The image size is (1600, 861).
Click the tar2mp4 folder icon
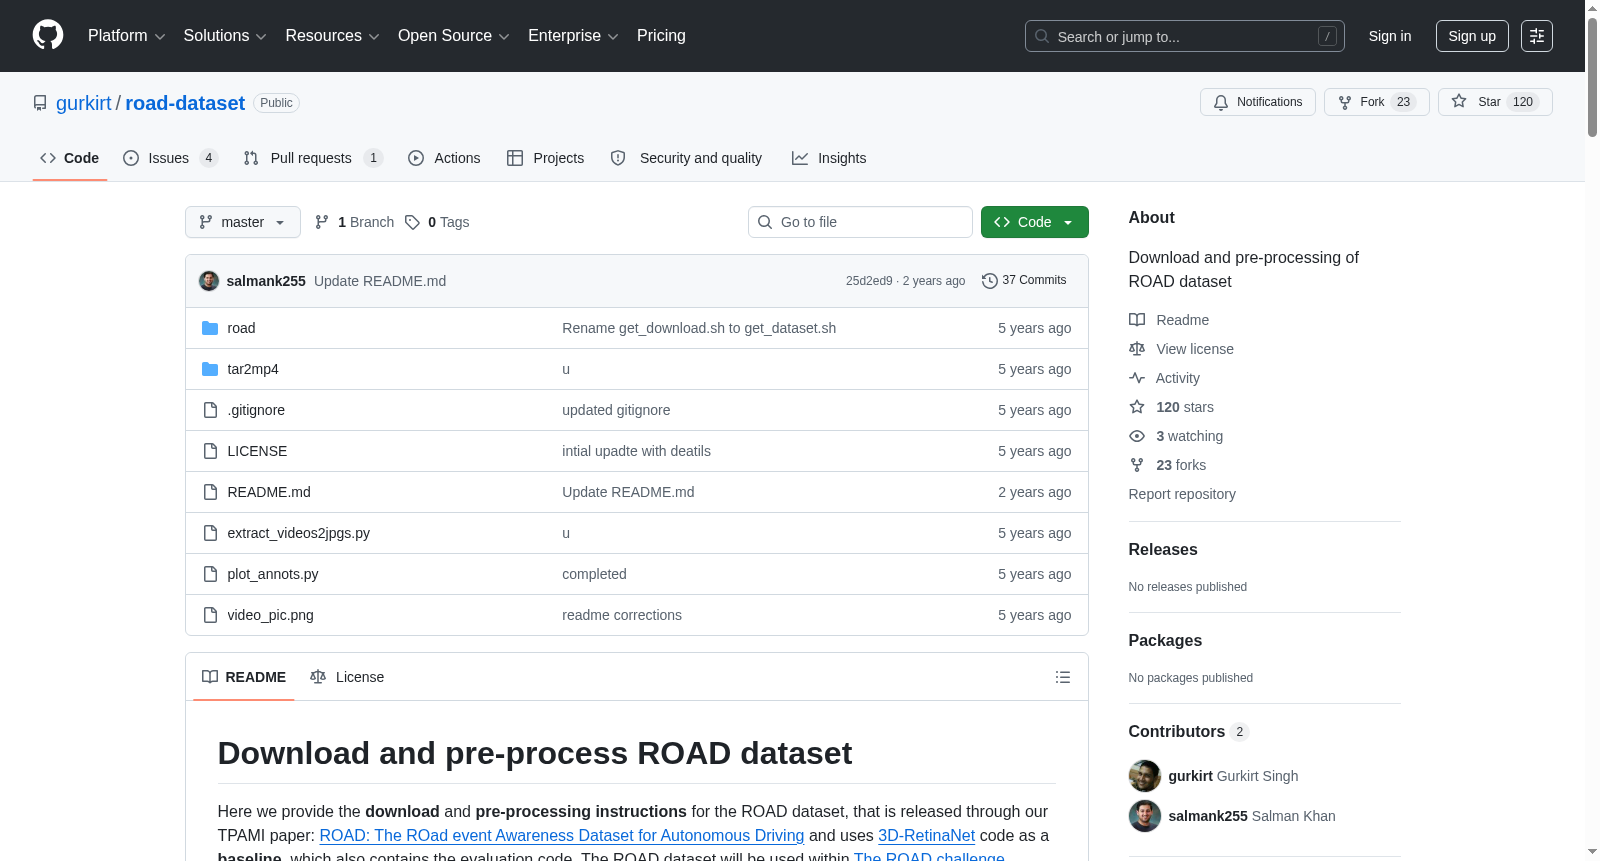[210, 369]
